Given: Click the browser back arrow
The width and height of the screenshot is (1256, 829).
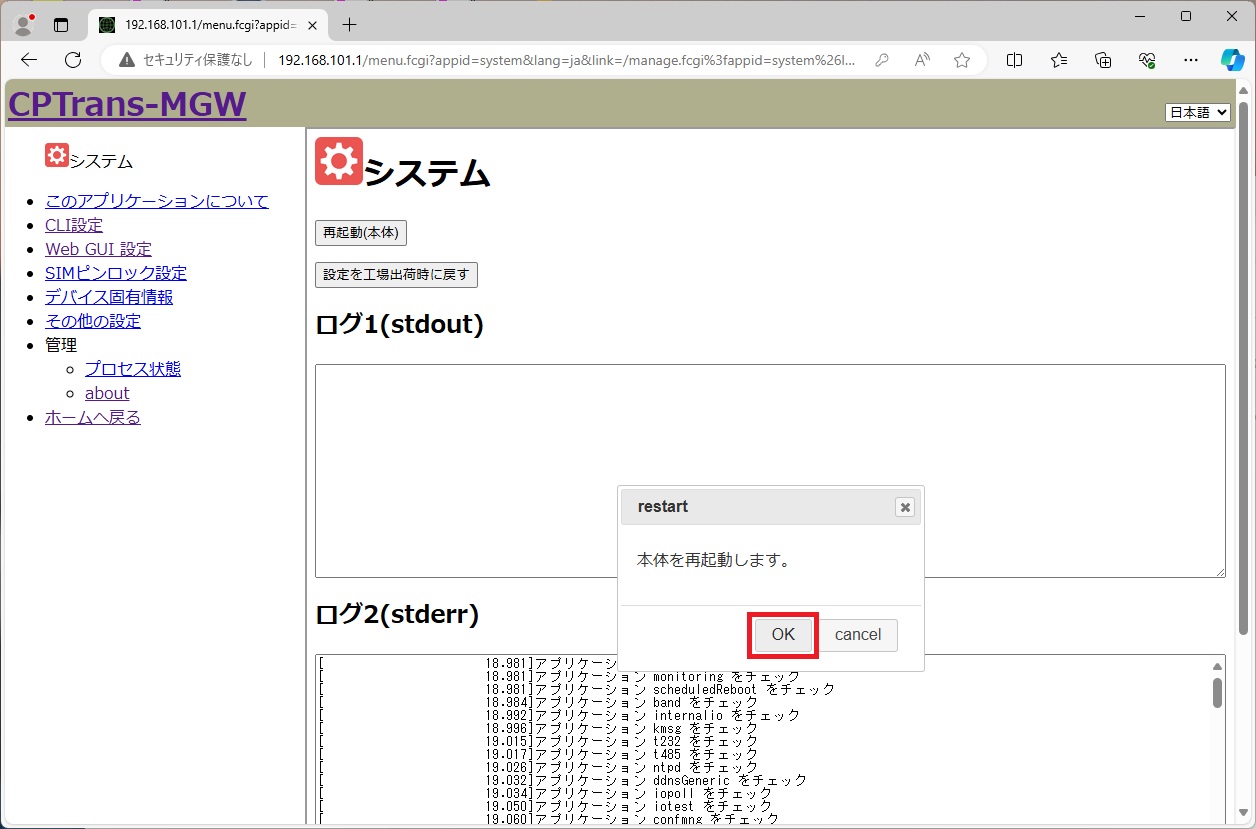Looking at the screenshot, I should (29, 60).
